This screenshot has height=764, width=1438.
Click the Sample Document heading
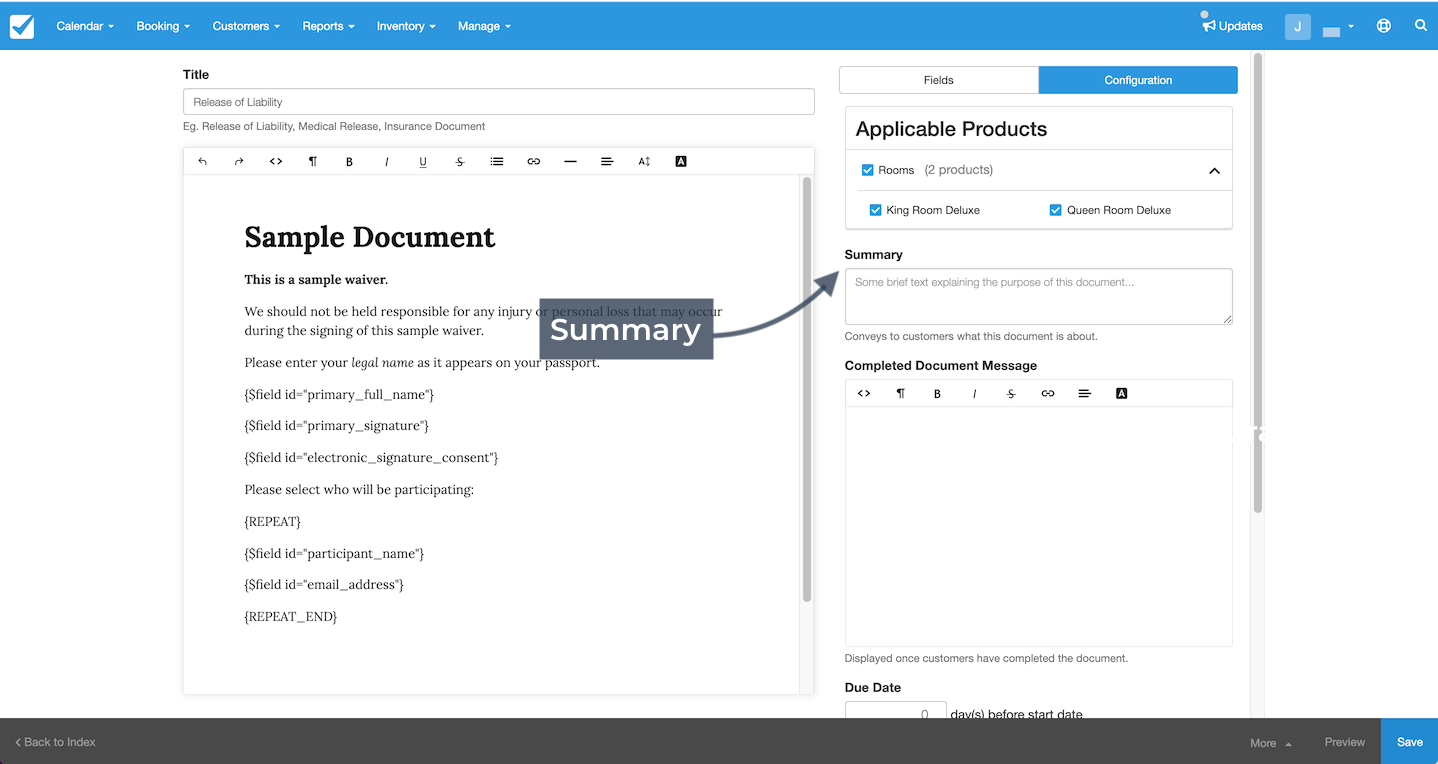[370, 237]
